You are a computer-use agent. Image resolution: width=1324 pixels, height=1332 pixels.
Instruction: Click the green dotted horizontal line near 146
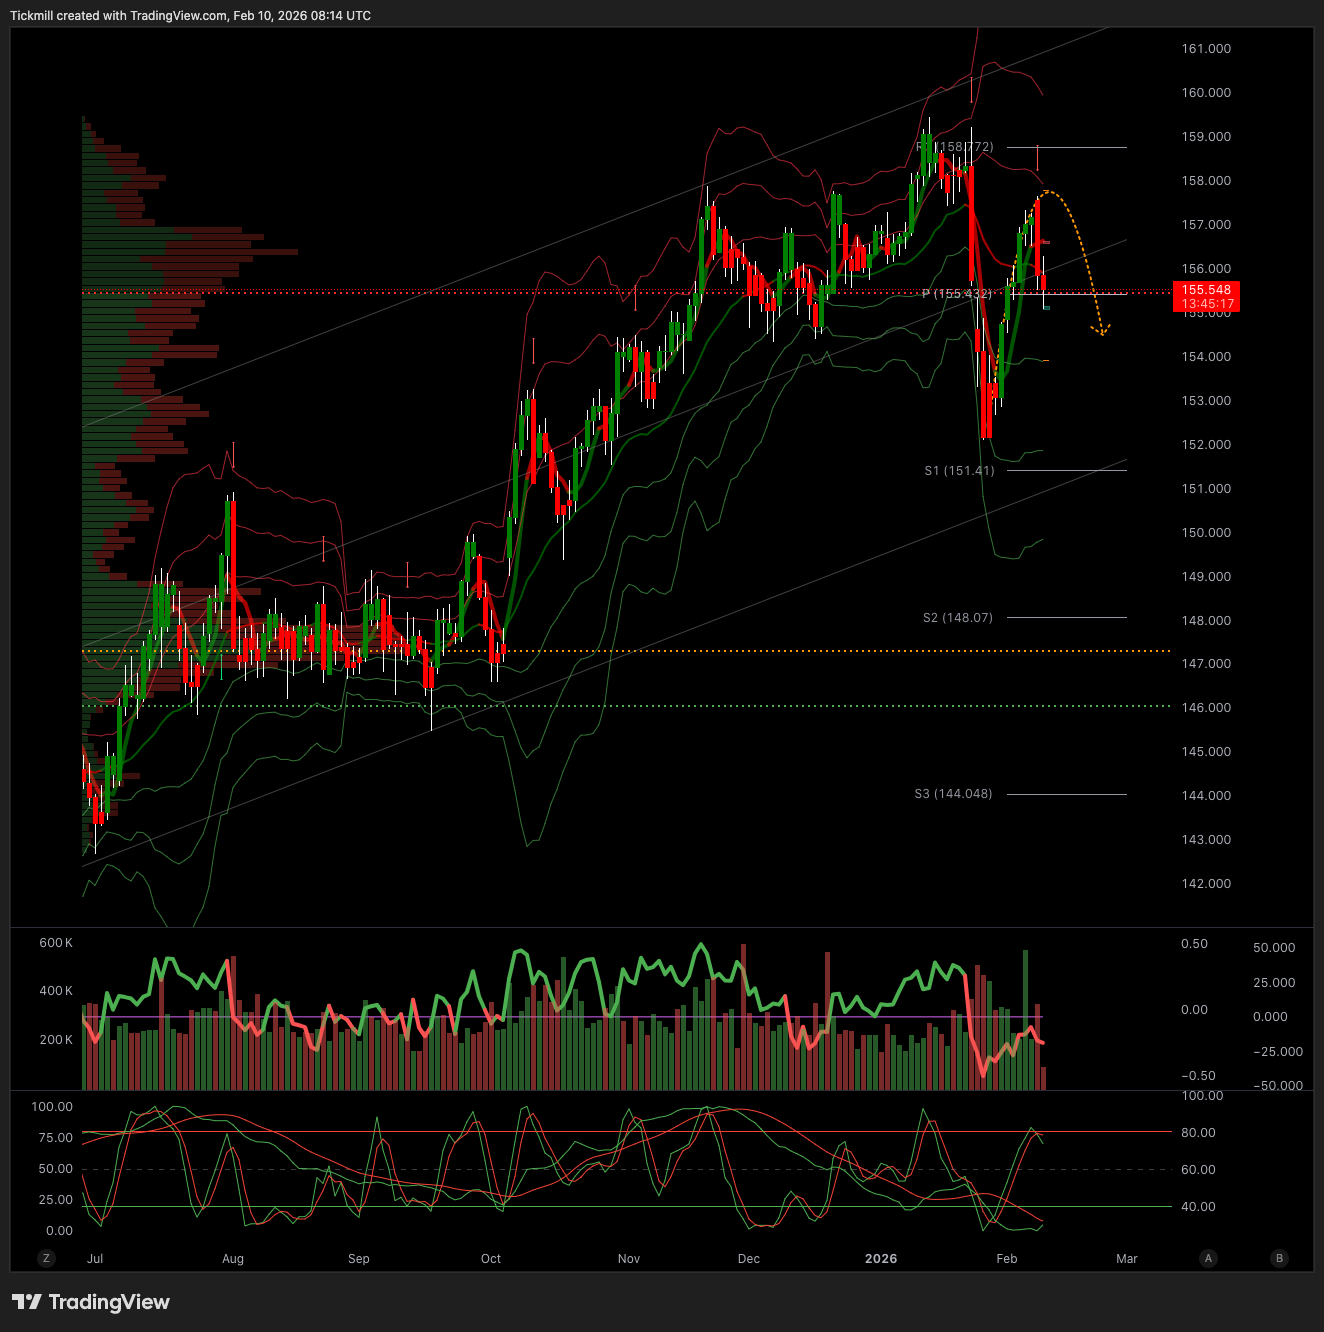(x=700, y=706)
